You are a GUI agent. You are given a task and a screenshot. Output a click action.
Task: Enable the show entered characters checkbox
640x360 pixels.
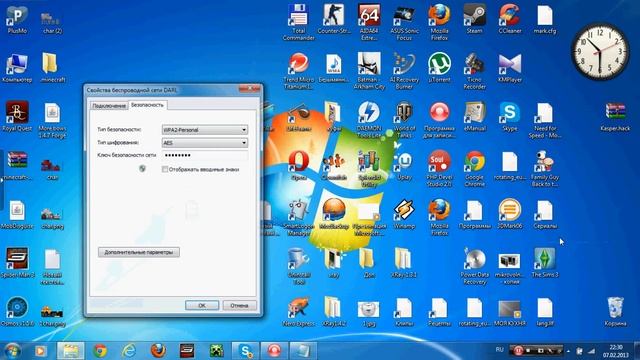pos(165,169)
